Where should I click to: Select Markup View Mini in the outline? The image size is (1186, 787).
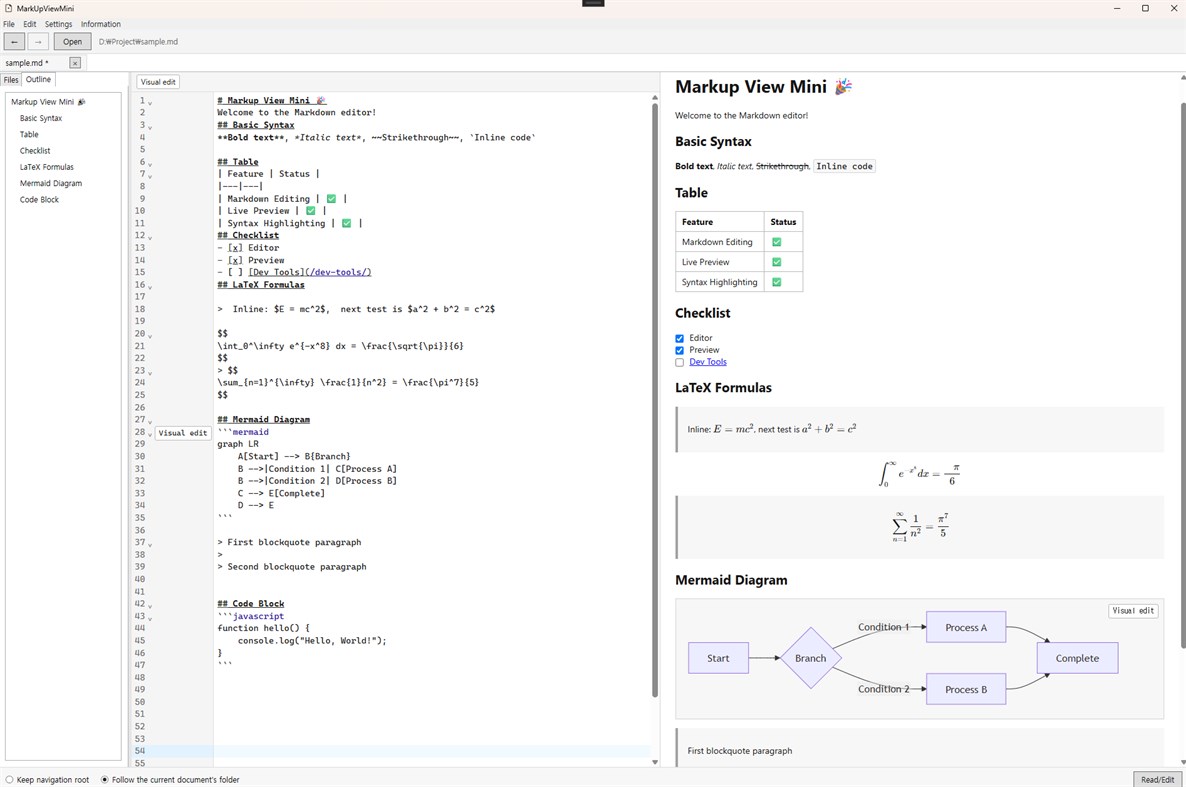[48, 101]
